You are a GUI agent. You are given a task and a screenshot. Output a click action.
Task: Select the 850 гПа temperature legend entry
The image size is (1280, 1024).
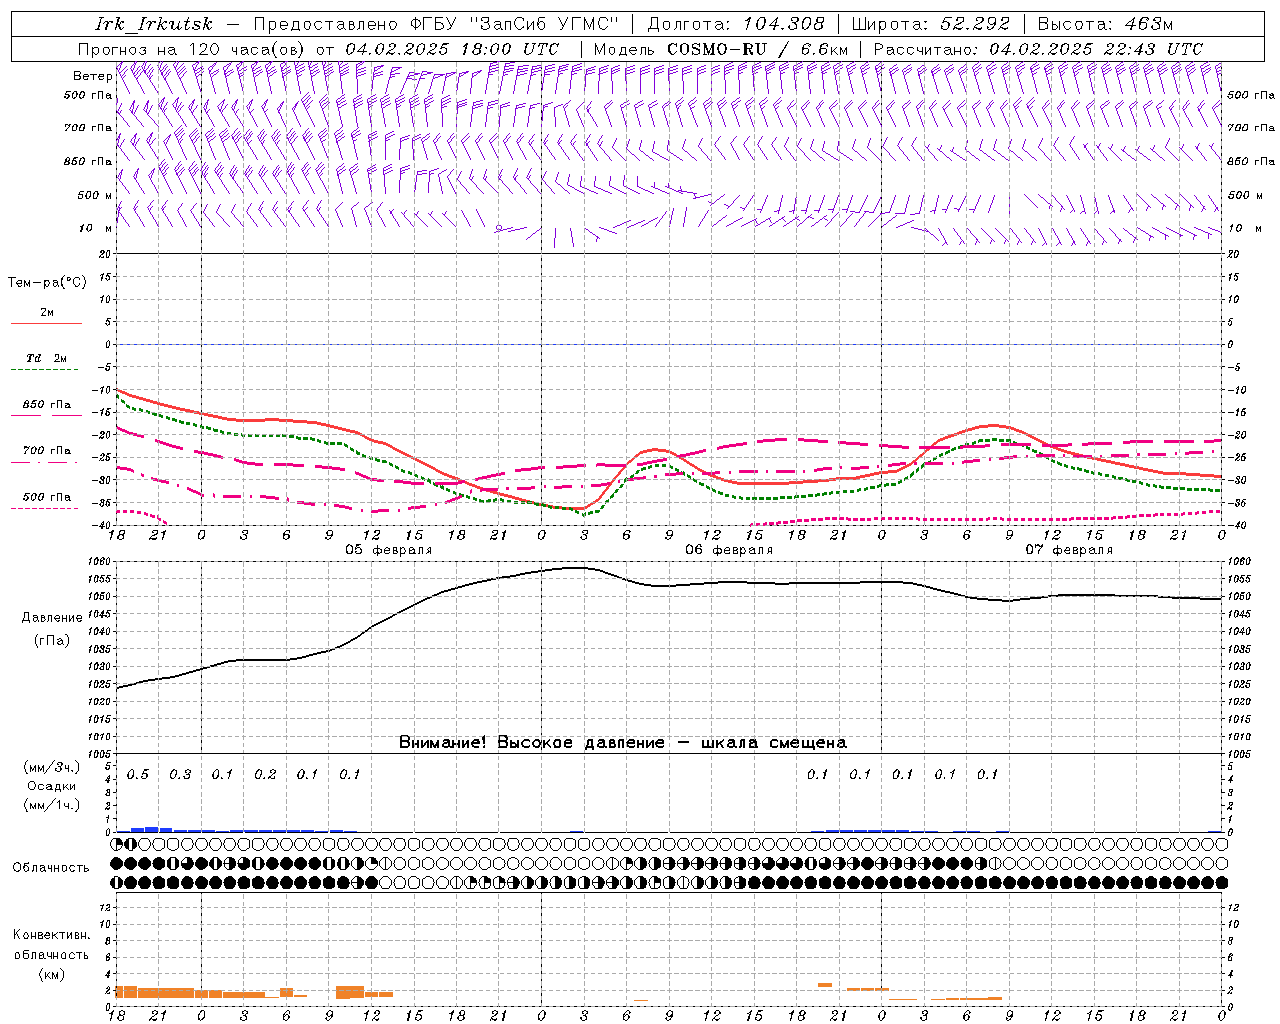46,406
